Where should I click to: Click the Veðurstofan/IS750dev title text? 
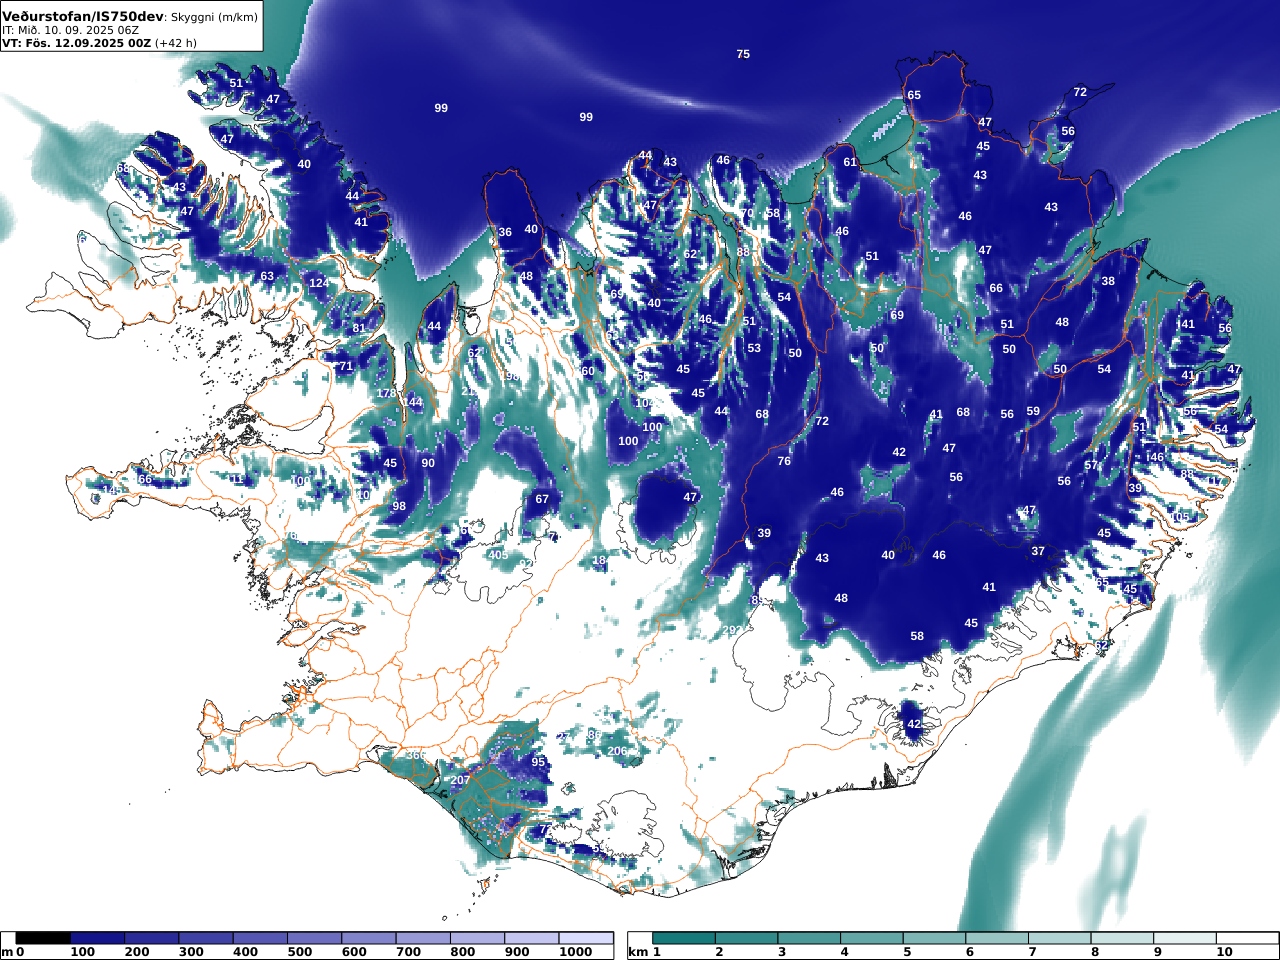(x=82, y=17)
